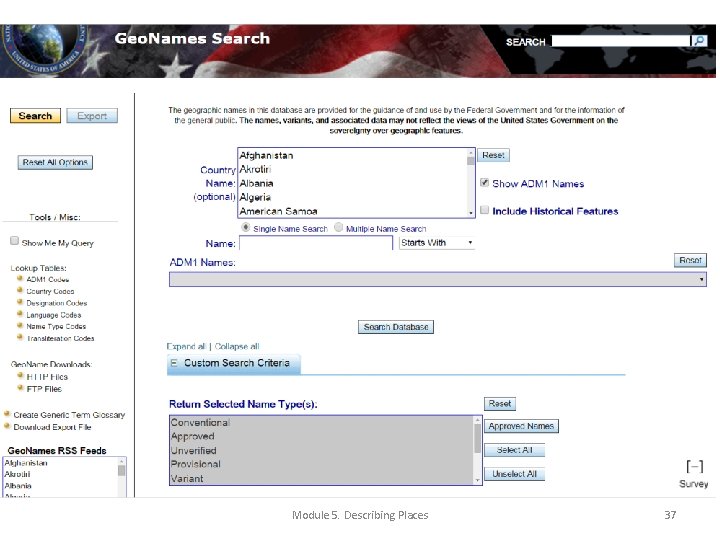Screen dimensions: 720x540
Task: Open the Country Codes lookup table
Action: coord(50,291)
